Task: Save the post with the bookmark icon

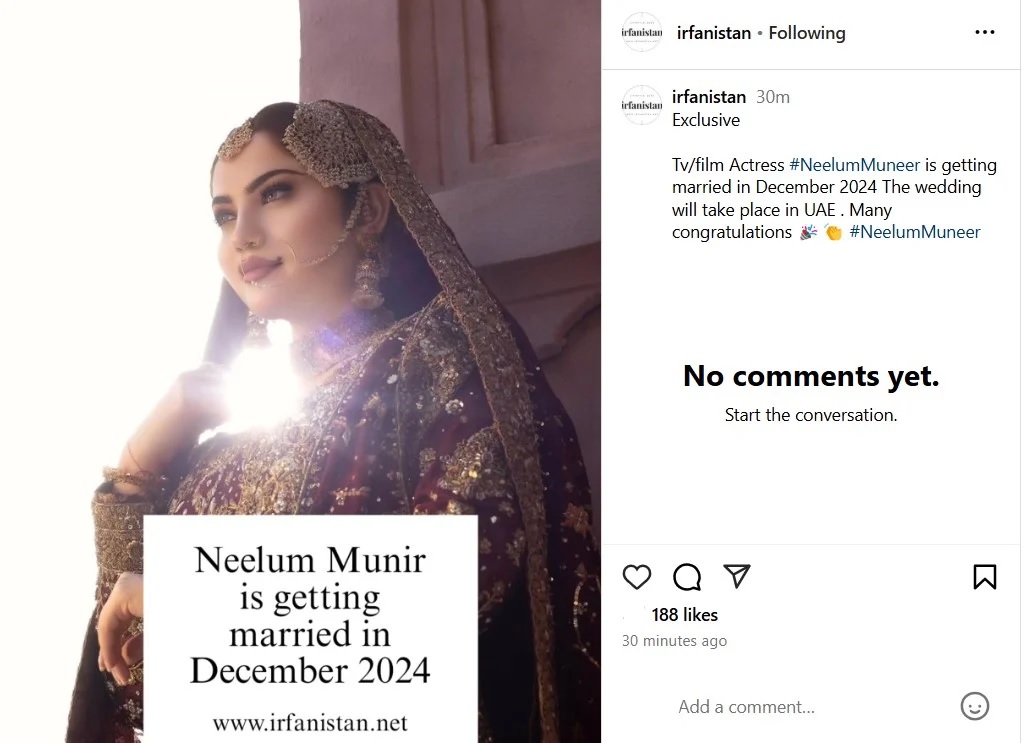Action: pyautogui.click(x=984, y=577)
